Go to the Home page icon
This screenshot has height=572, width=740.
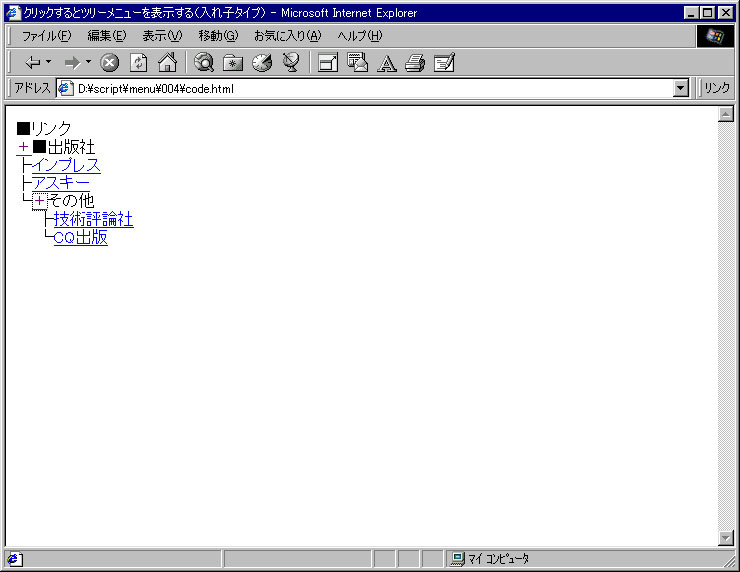coord(168,62)
